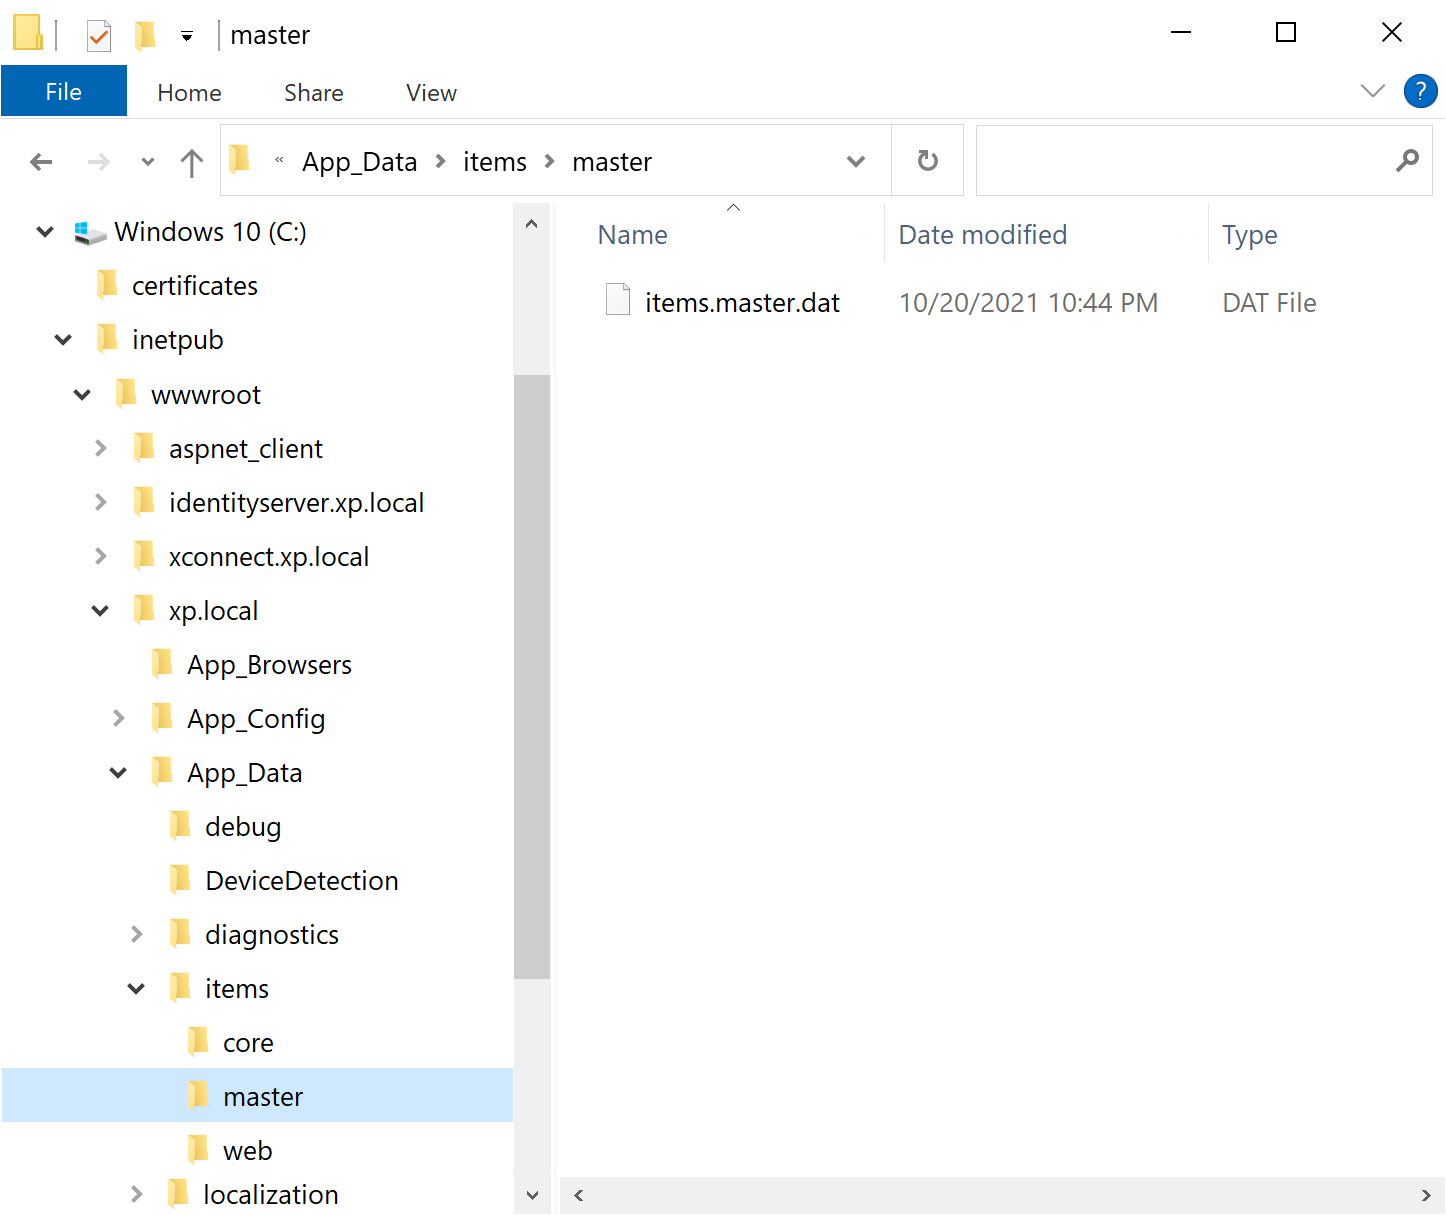Expand the ribbon with chevron

pyautogui.click(x=1373, y=92)
